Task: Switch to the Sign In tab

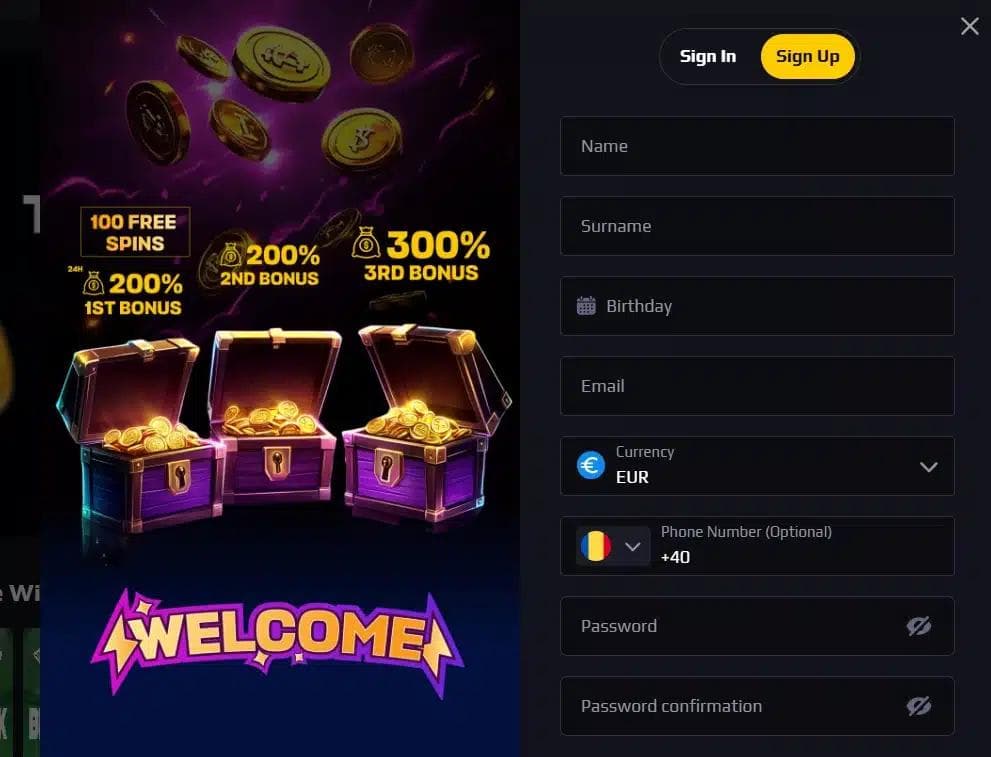Action: click(708, 56)
